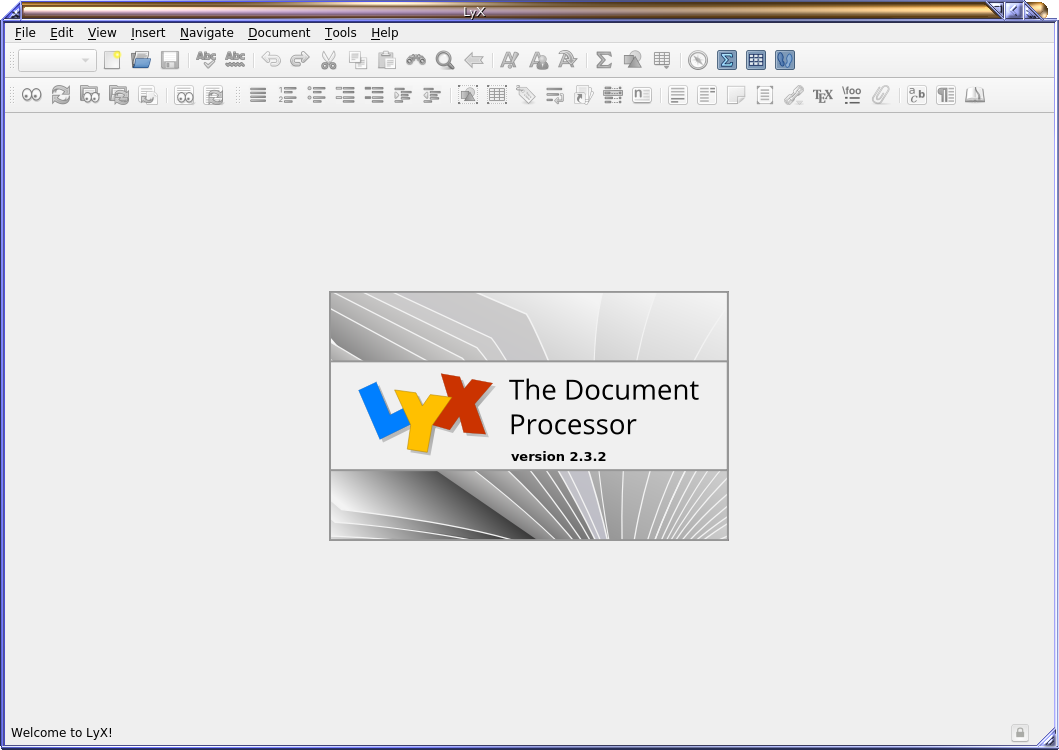This screenshot has height=750, width=1059.
Task: Copy selection using the copy icon
Action: (x=358, y=60)
